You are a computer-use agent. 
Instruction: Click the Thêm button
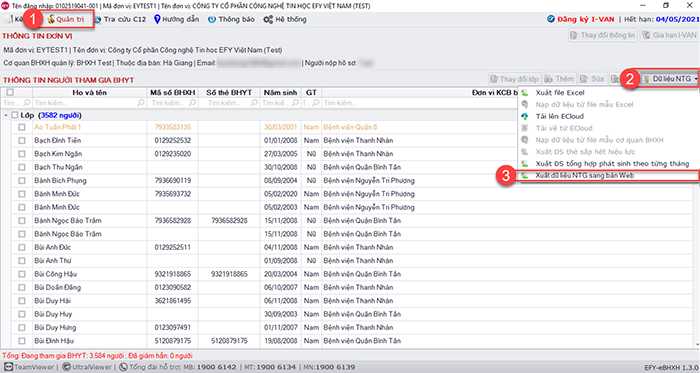[x=559, y=79]
